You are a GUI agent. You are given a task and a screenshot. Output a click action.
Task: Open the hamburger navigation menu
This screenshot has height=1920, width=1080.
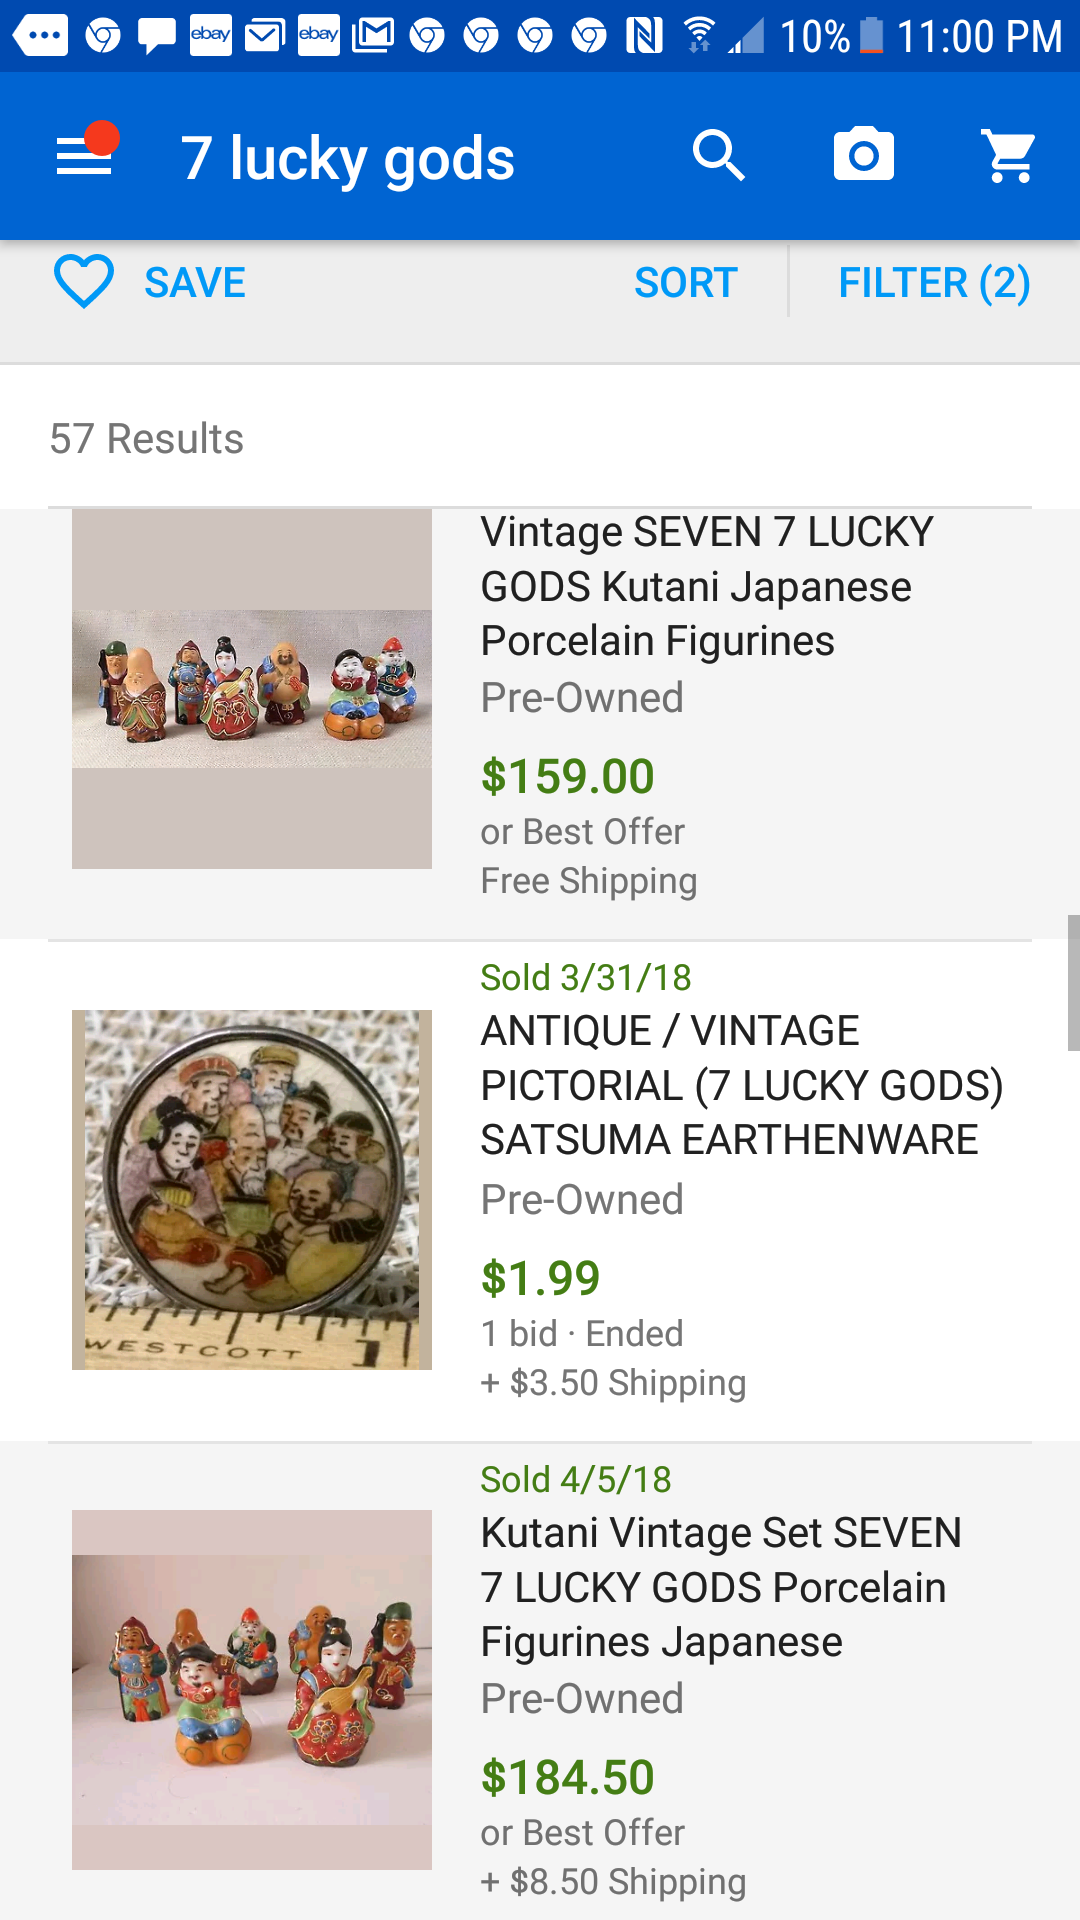tap(84, 156)
